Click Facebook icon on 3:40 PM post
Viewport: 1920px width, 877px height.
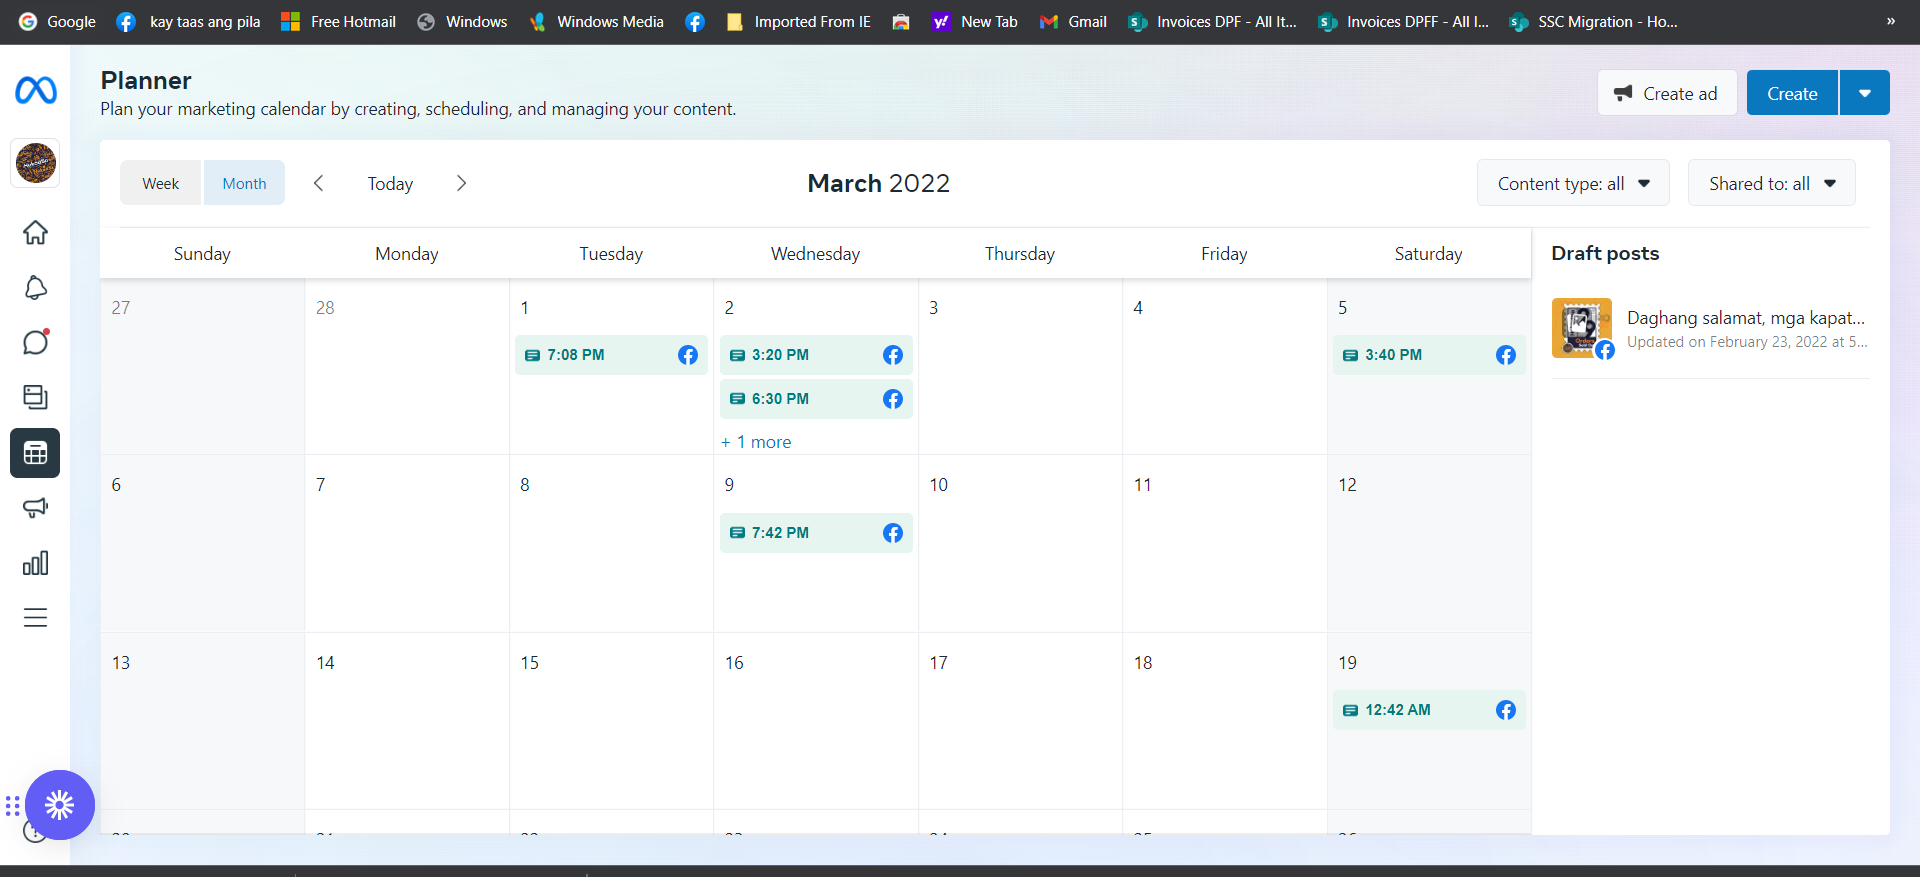click(x=1506, y=355)
